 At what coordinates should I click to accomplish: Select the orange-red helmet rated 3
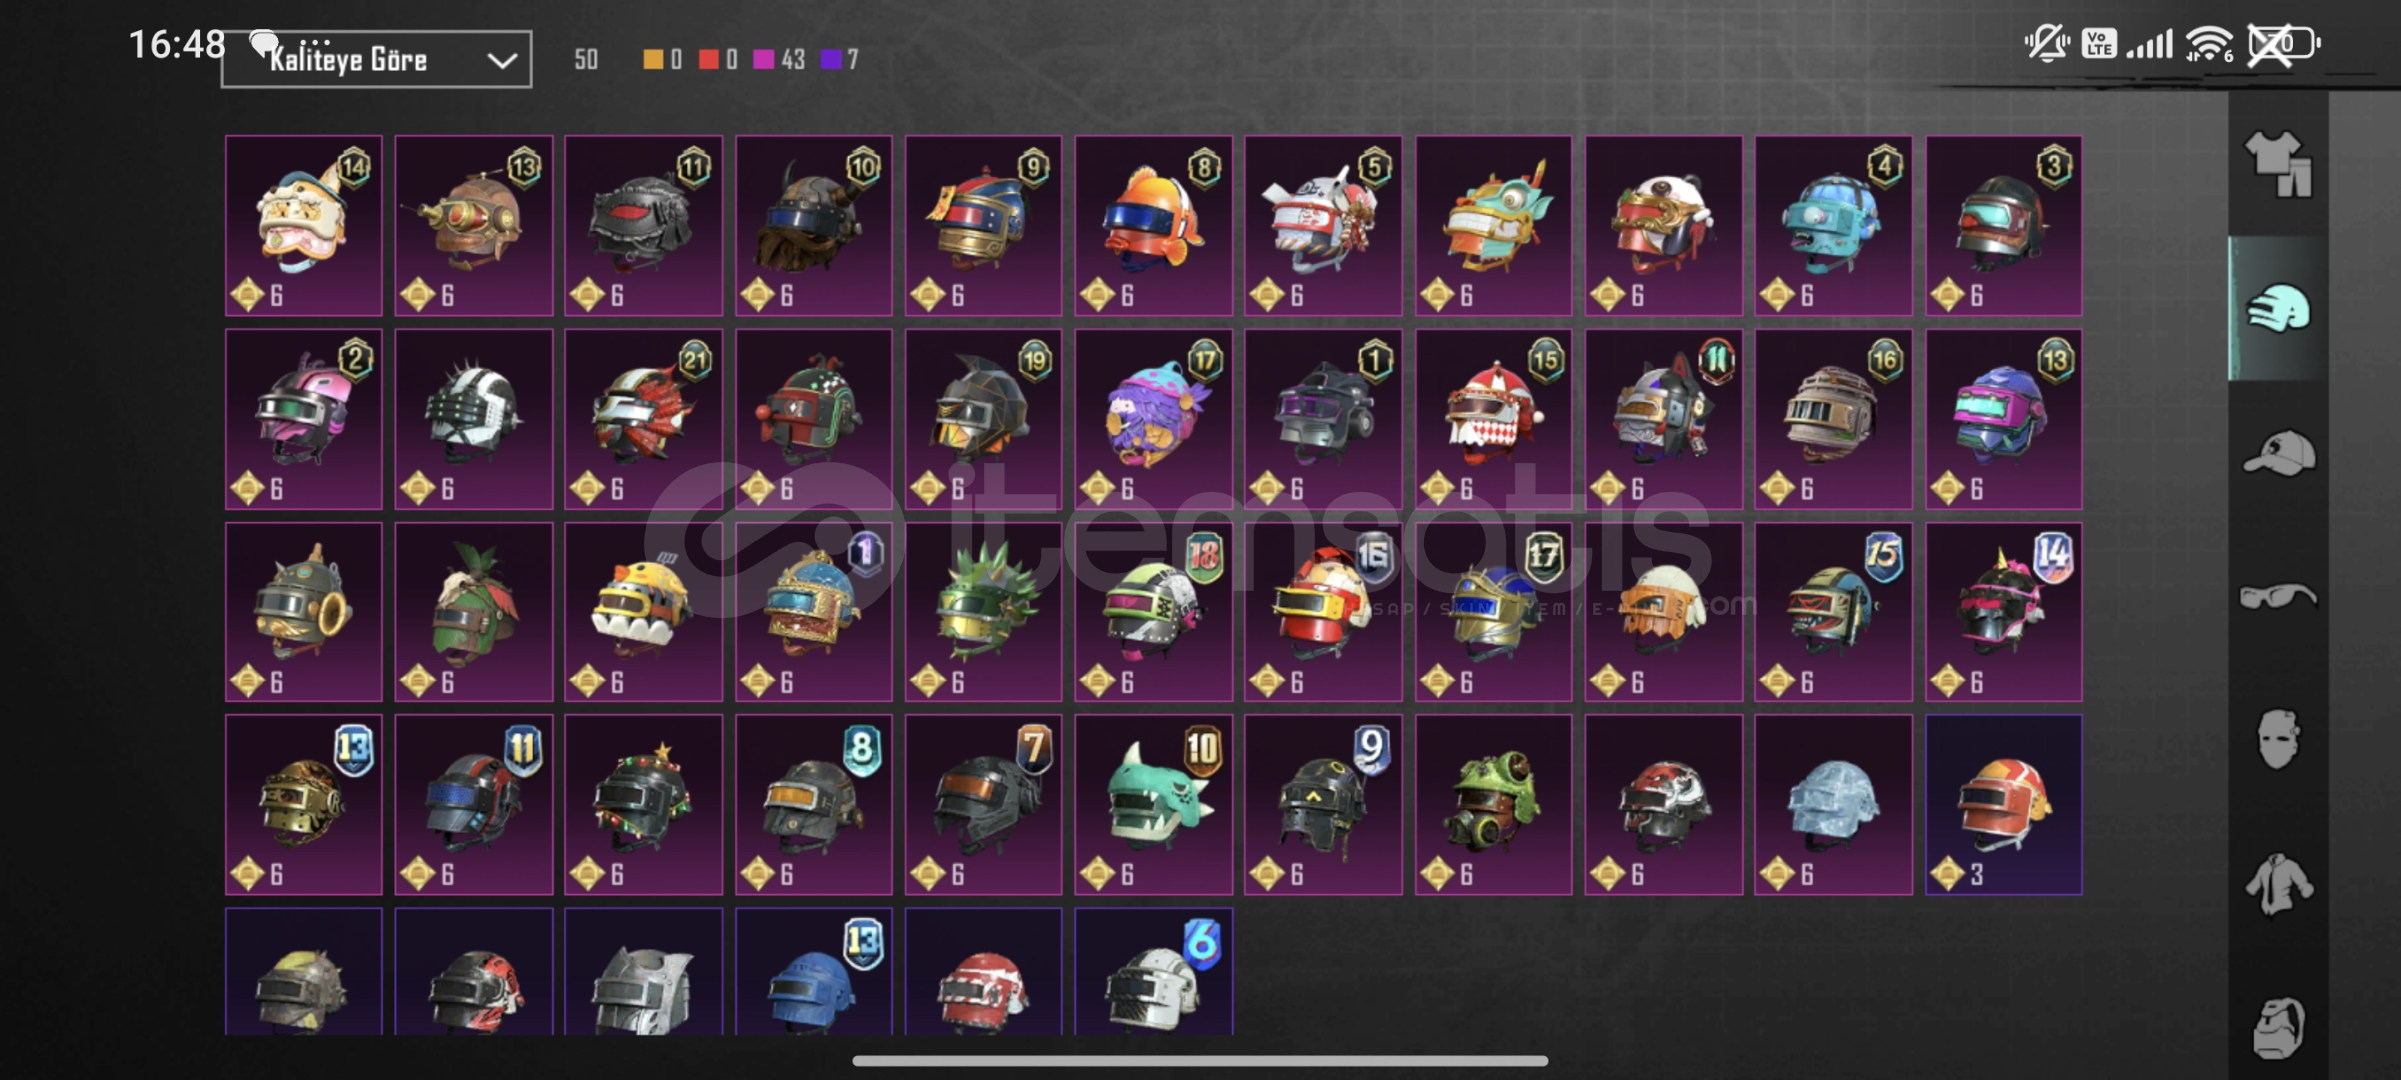pos(2004,805)
